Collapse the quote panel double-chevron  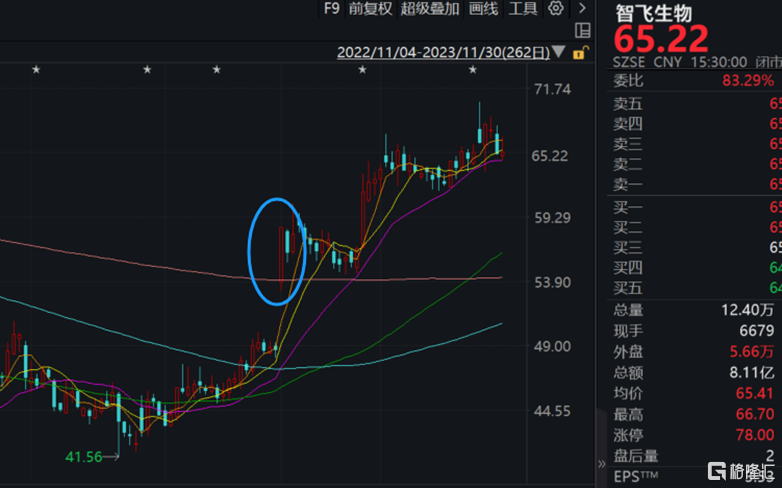[x=601, y=464]
